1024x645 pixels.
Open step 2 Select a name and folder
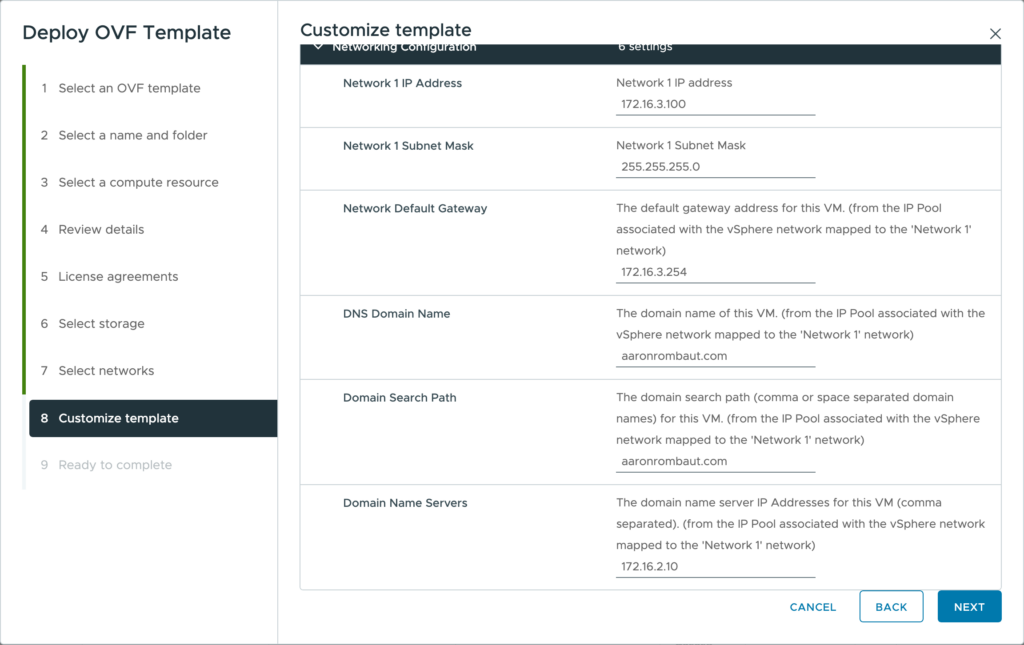click(x=132, y=135)
